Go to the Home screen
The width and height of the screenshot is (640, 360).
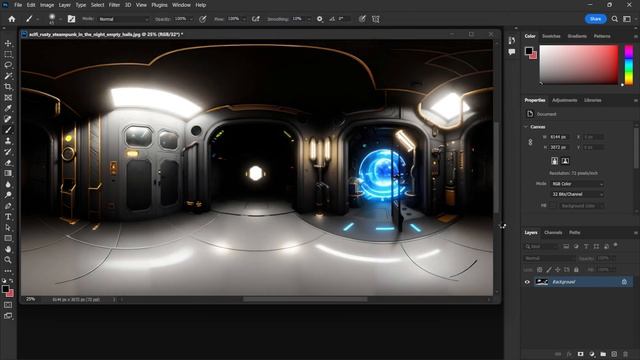(11, 19)
